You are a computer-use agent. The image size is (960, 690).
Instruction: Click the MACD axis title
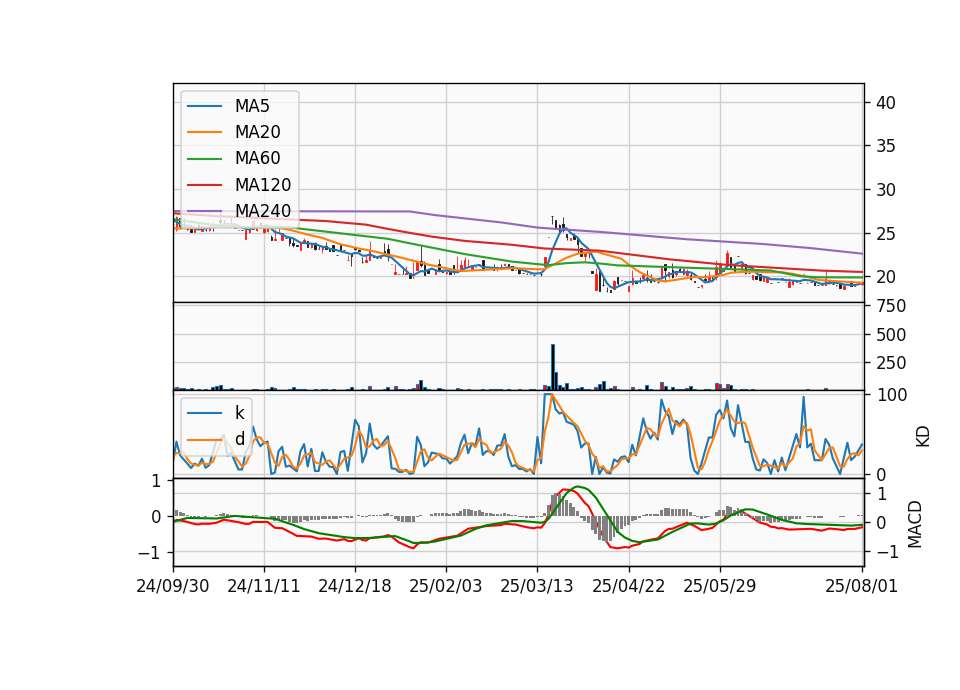click(x=915, y=523)
